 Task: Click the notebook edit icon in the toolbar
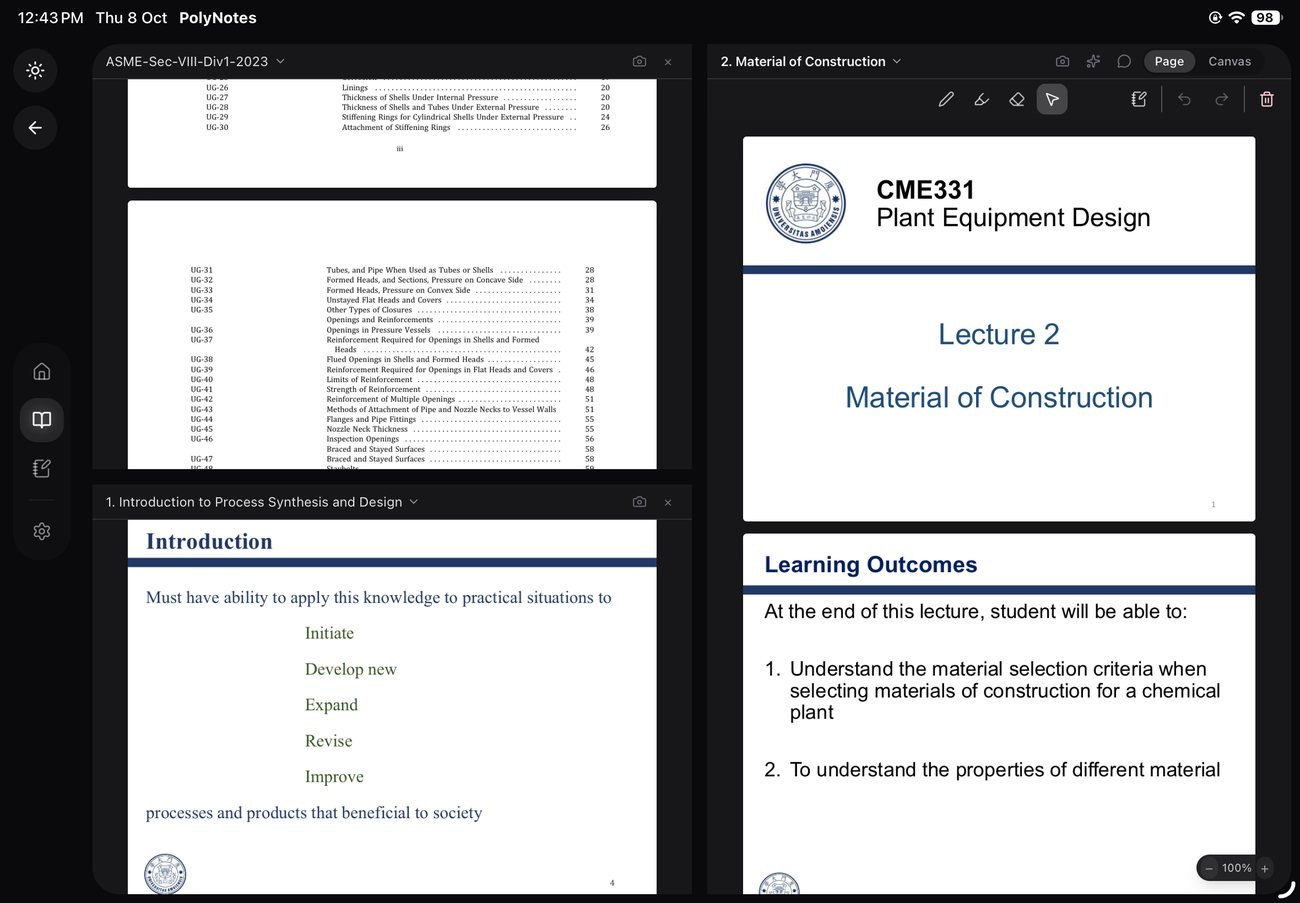coord(1139,99)
